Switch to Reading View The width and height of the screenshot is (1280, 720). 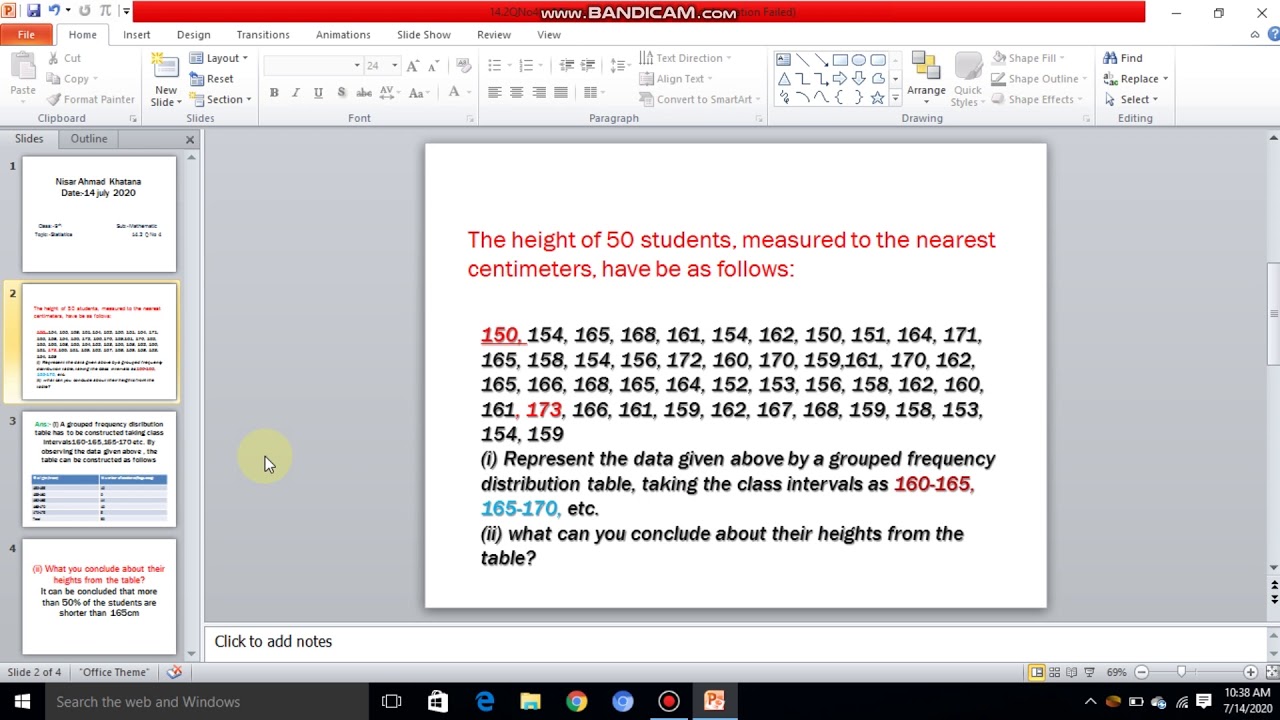pyautogui.click(x=1071, y=672)
